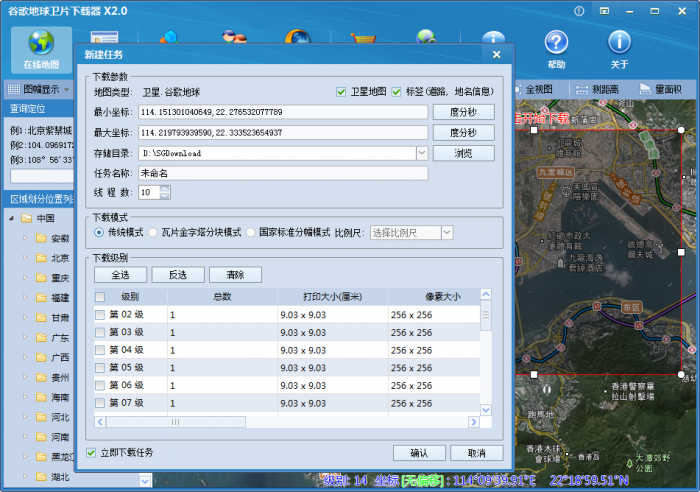Expand the 北京 folder node
The height and width of the screenshot is (492, 700).
click(25, 258)
